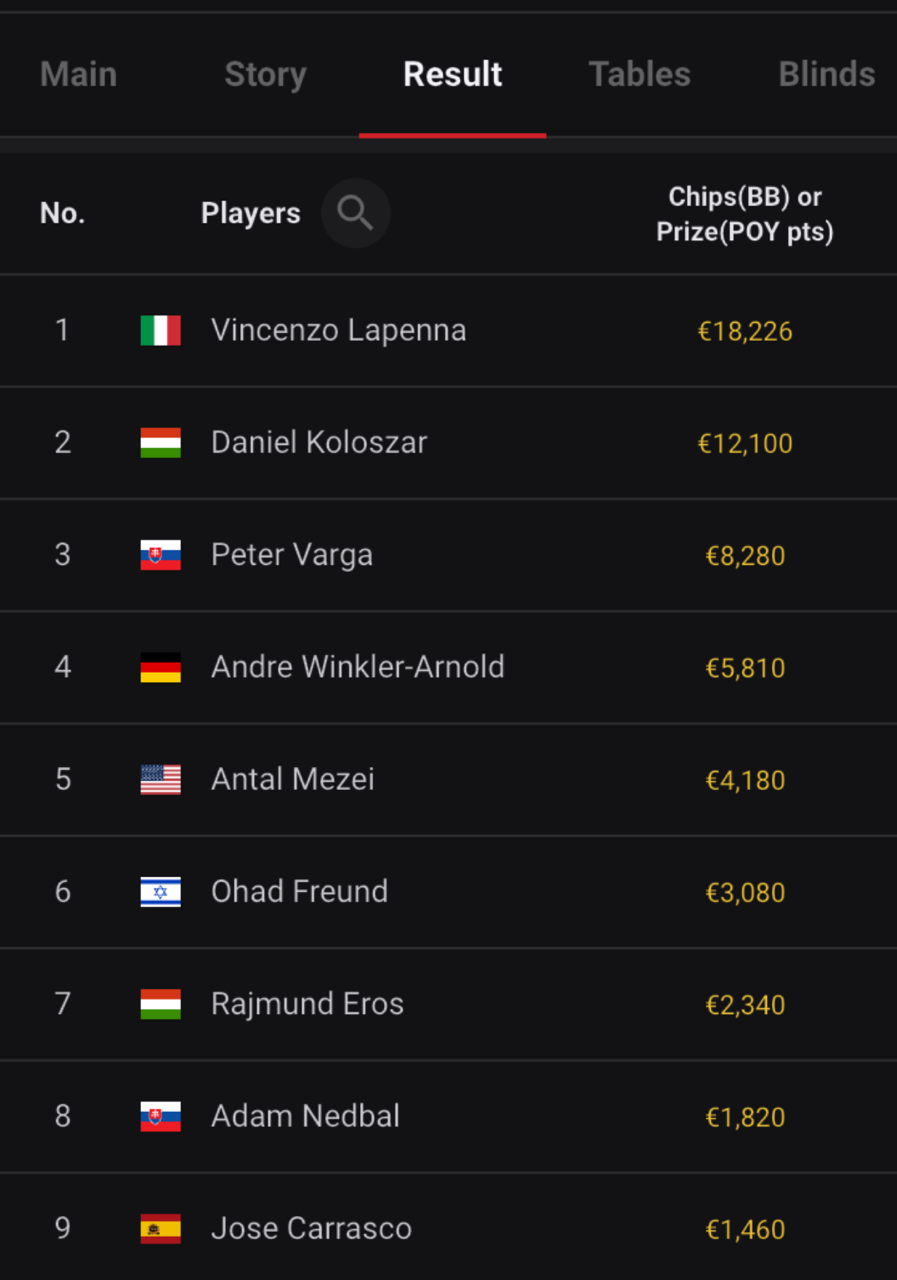Open player Rajmund Eros's name

point(308,1004)
